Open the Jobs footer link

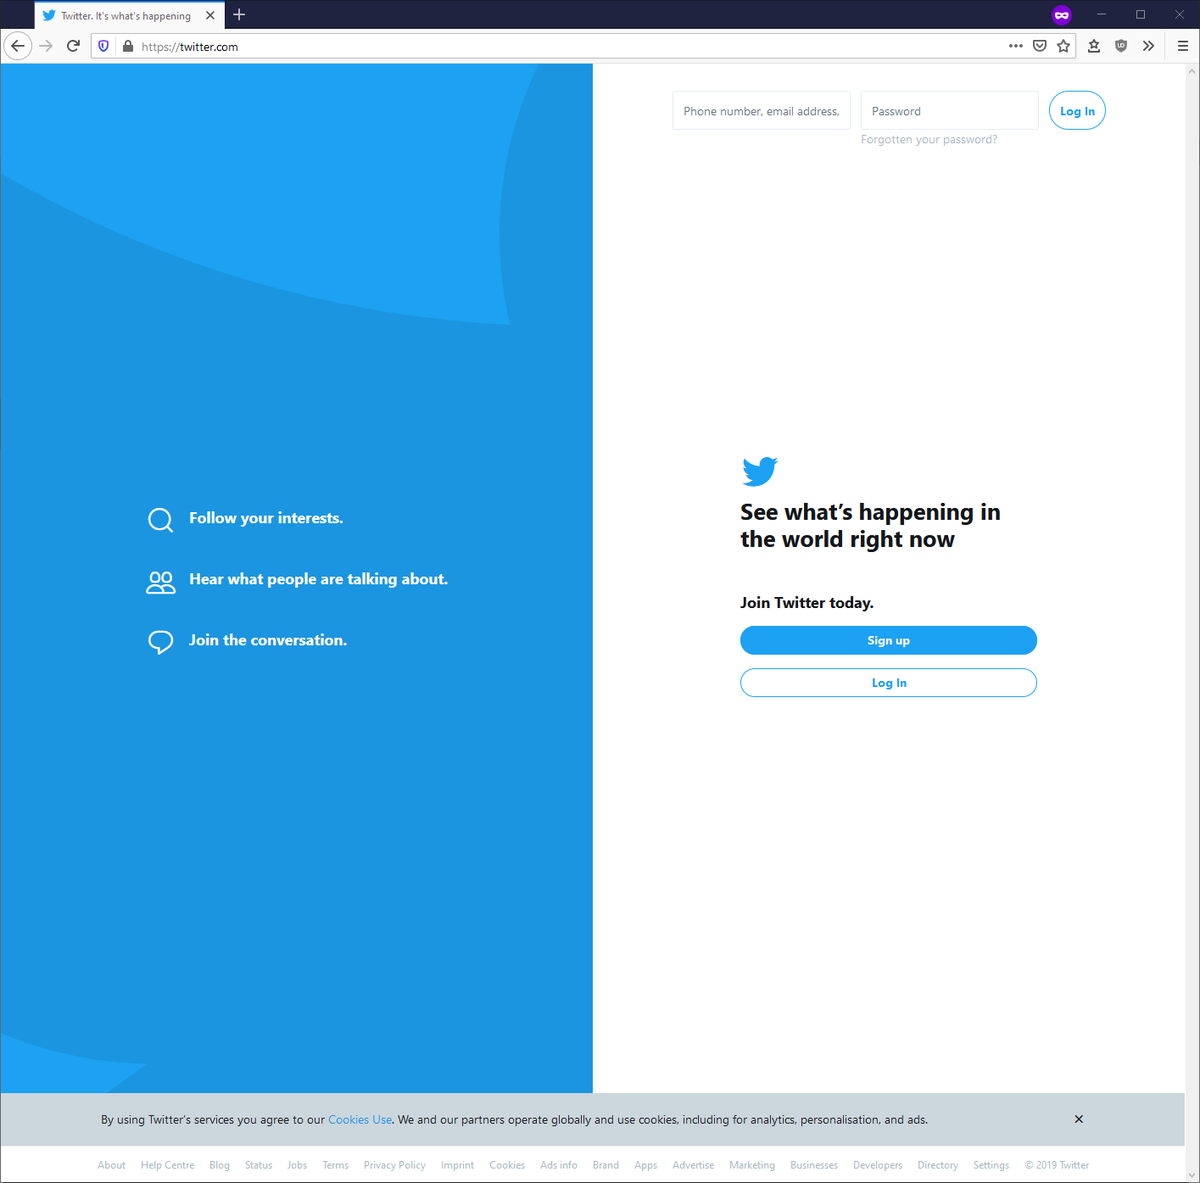297,1165
